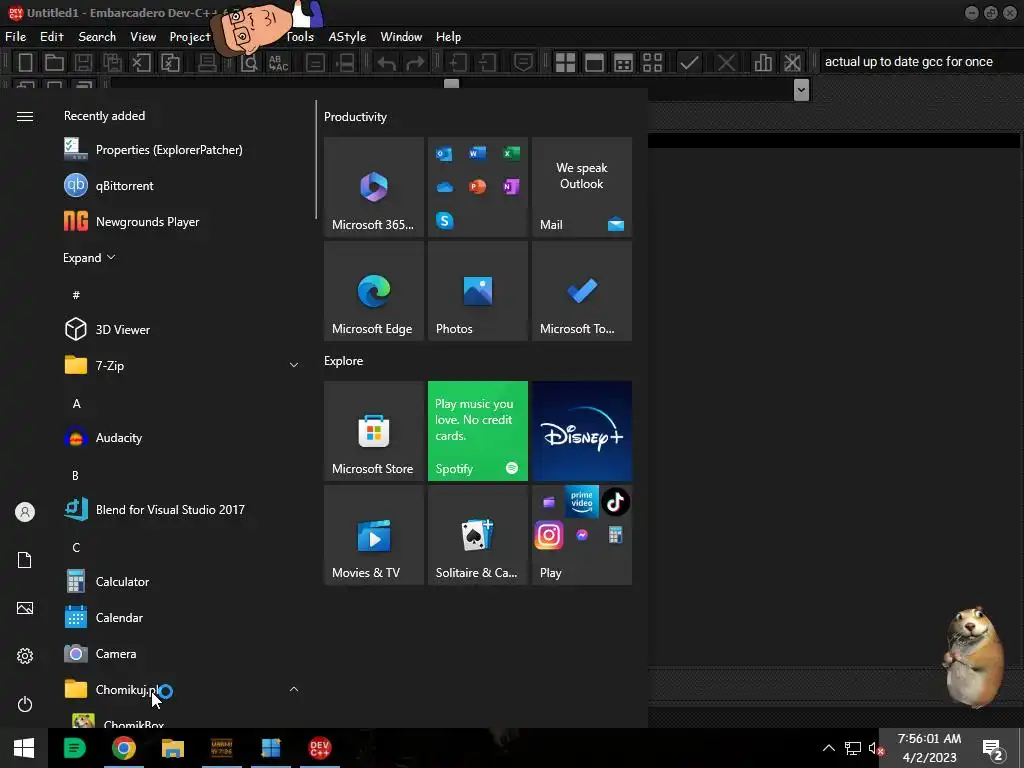Viewport: 1024px width, 768px height.
Task: Open the Photos tile
Action: 478,291
